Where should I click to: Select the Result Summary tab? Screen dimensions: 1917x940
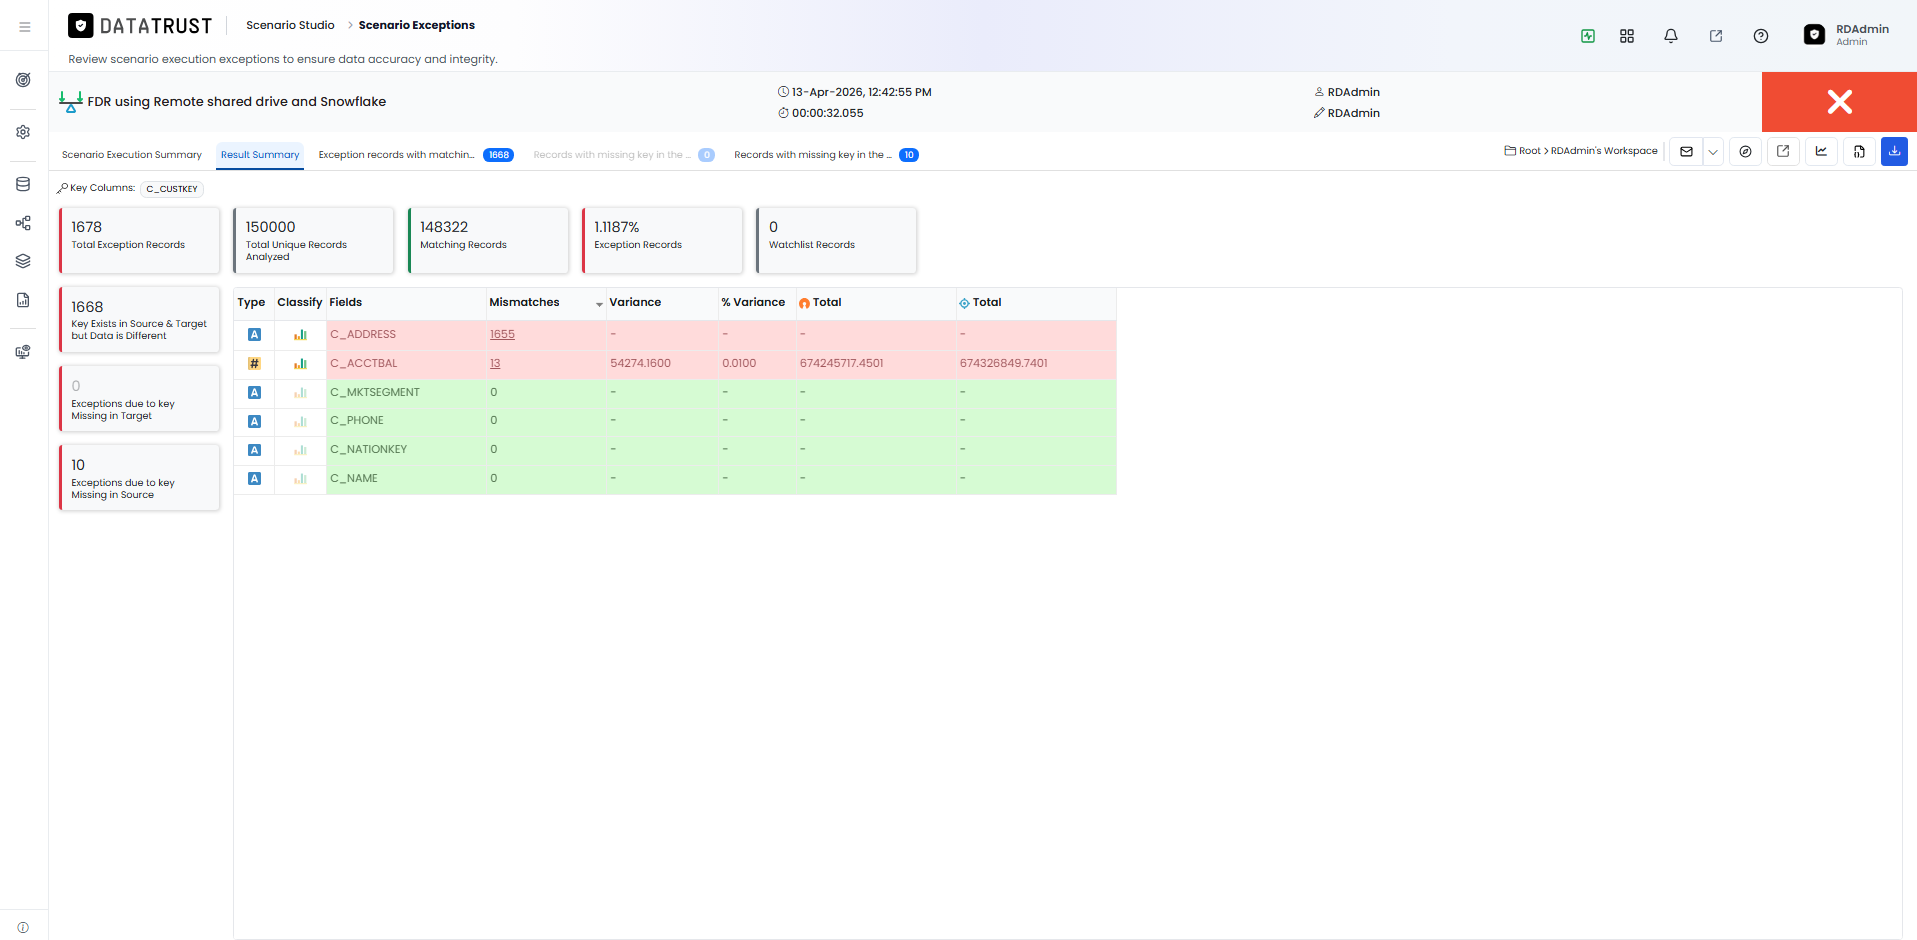(260, 155)
